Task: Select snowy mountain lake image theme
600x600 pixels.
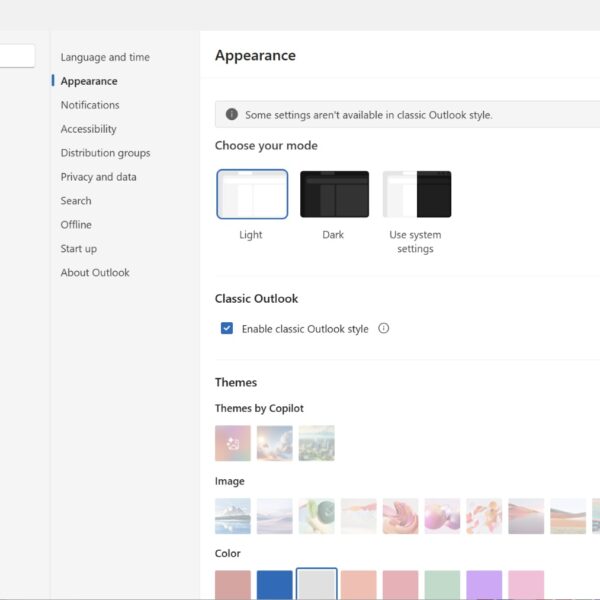Action: pyautogui.click(x=233, y=516)
